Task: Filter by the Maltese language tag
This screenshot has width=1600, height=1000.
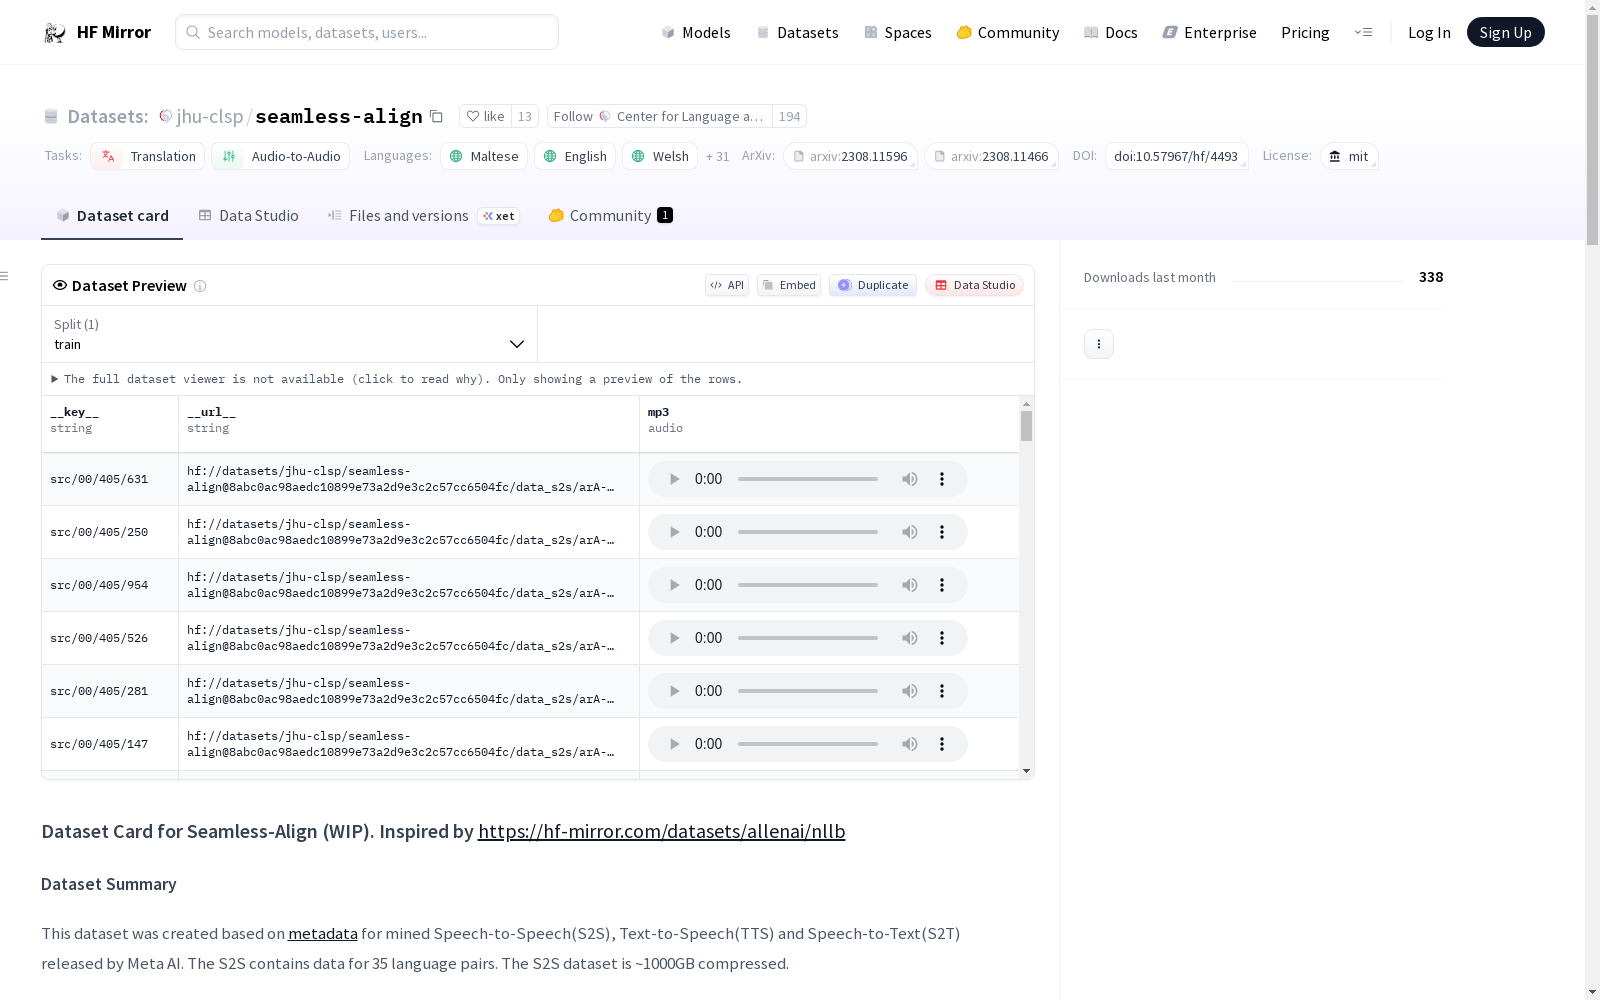Action: point(484,157)
